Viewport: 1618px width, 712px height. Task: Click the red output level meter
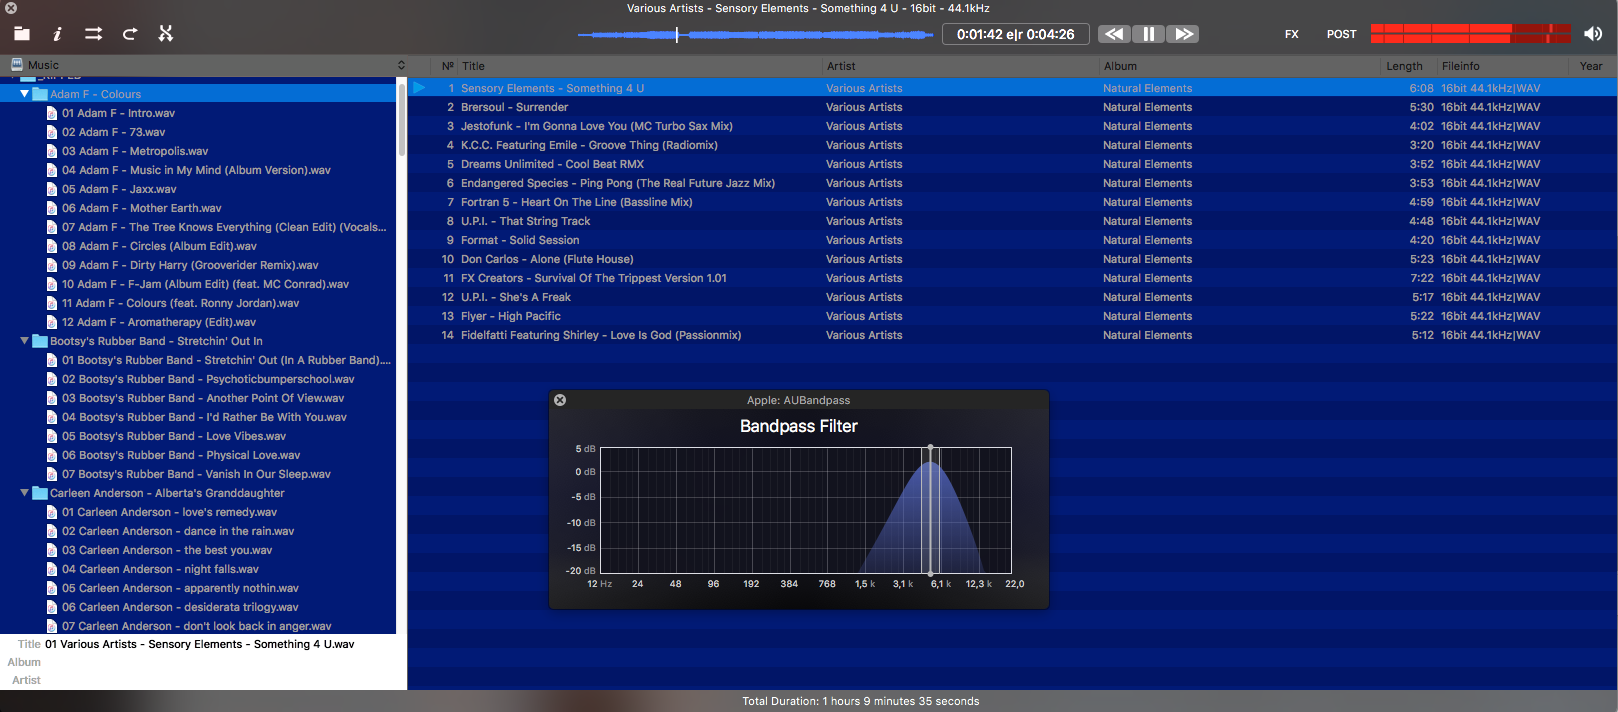(1471, 34)
